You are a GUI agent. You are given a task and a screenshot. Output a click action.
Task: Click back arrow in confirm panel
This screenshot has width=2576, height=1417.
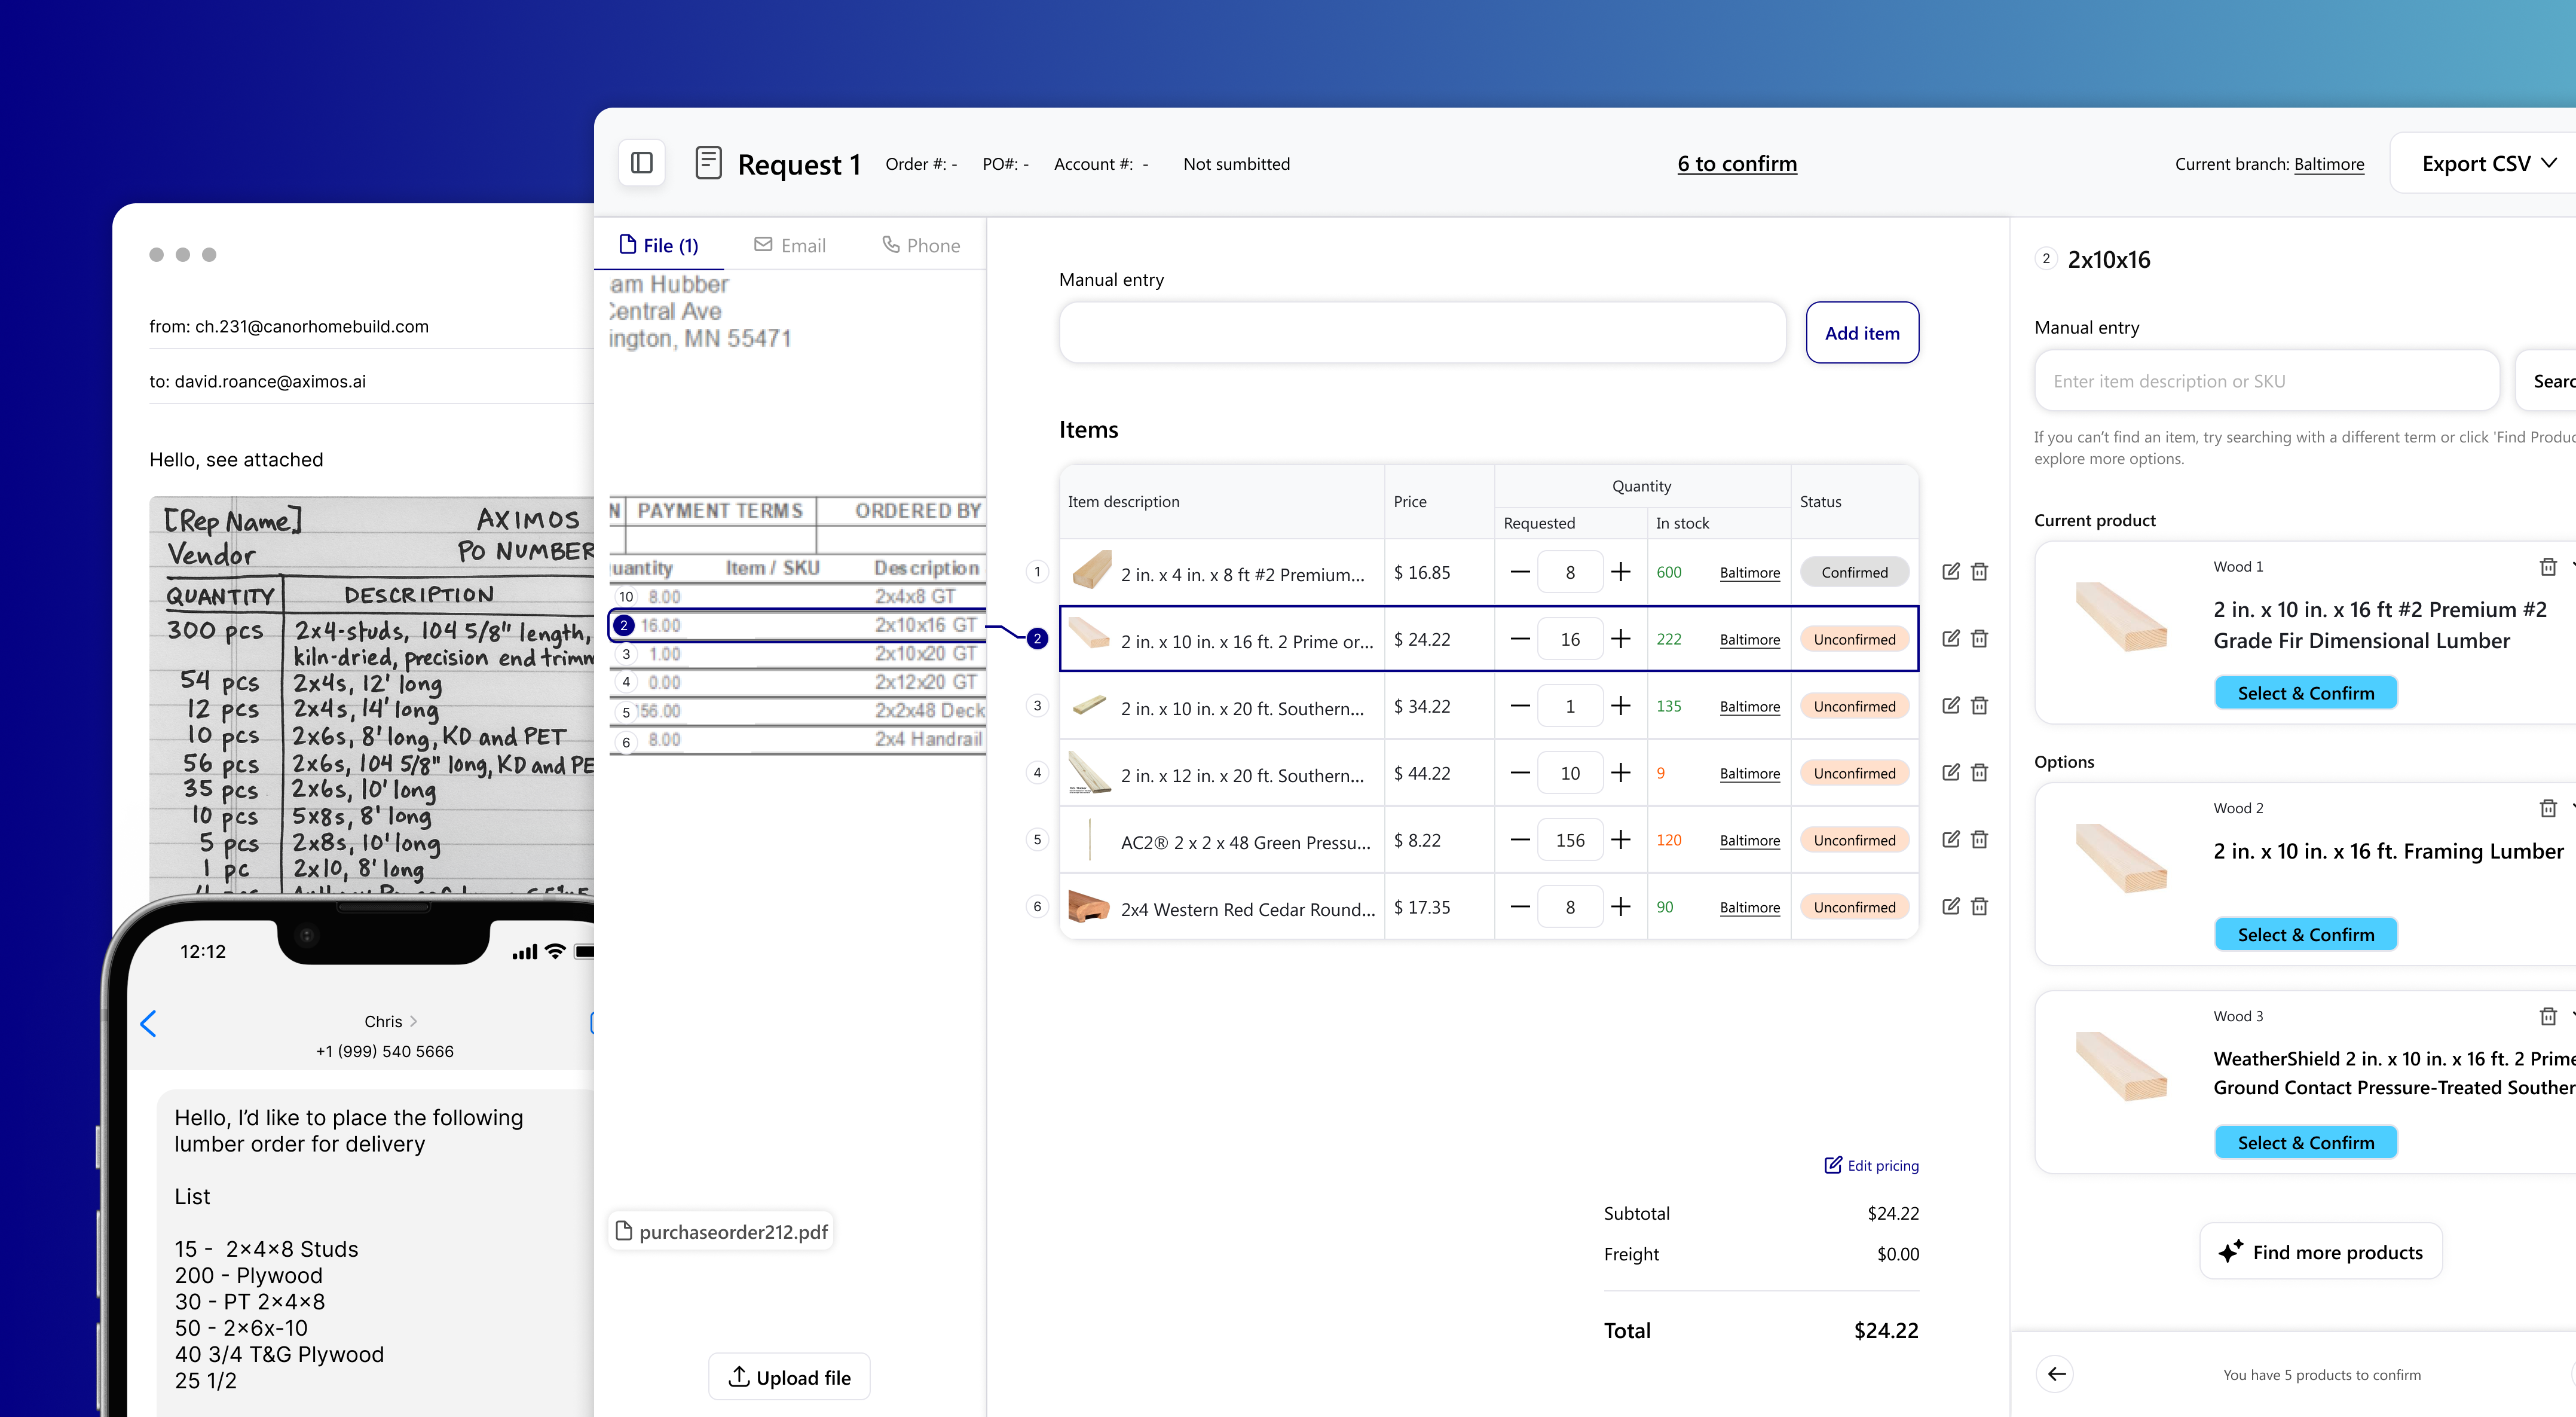coord(2056,1374)
